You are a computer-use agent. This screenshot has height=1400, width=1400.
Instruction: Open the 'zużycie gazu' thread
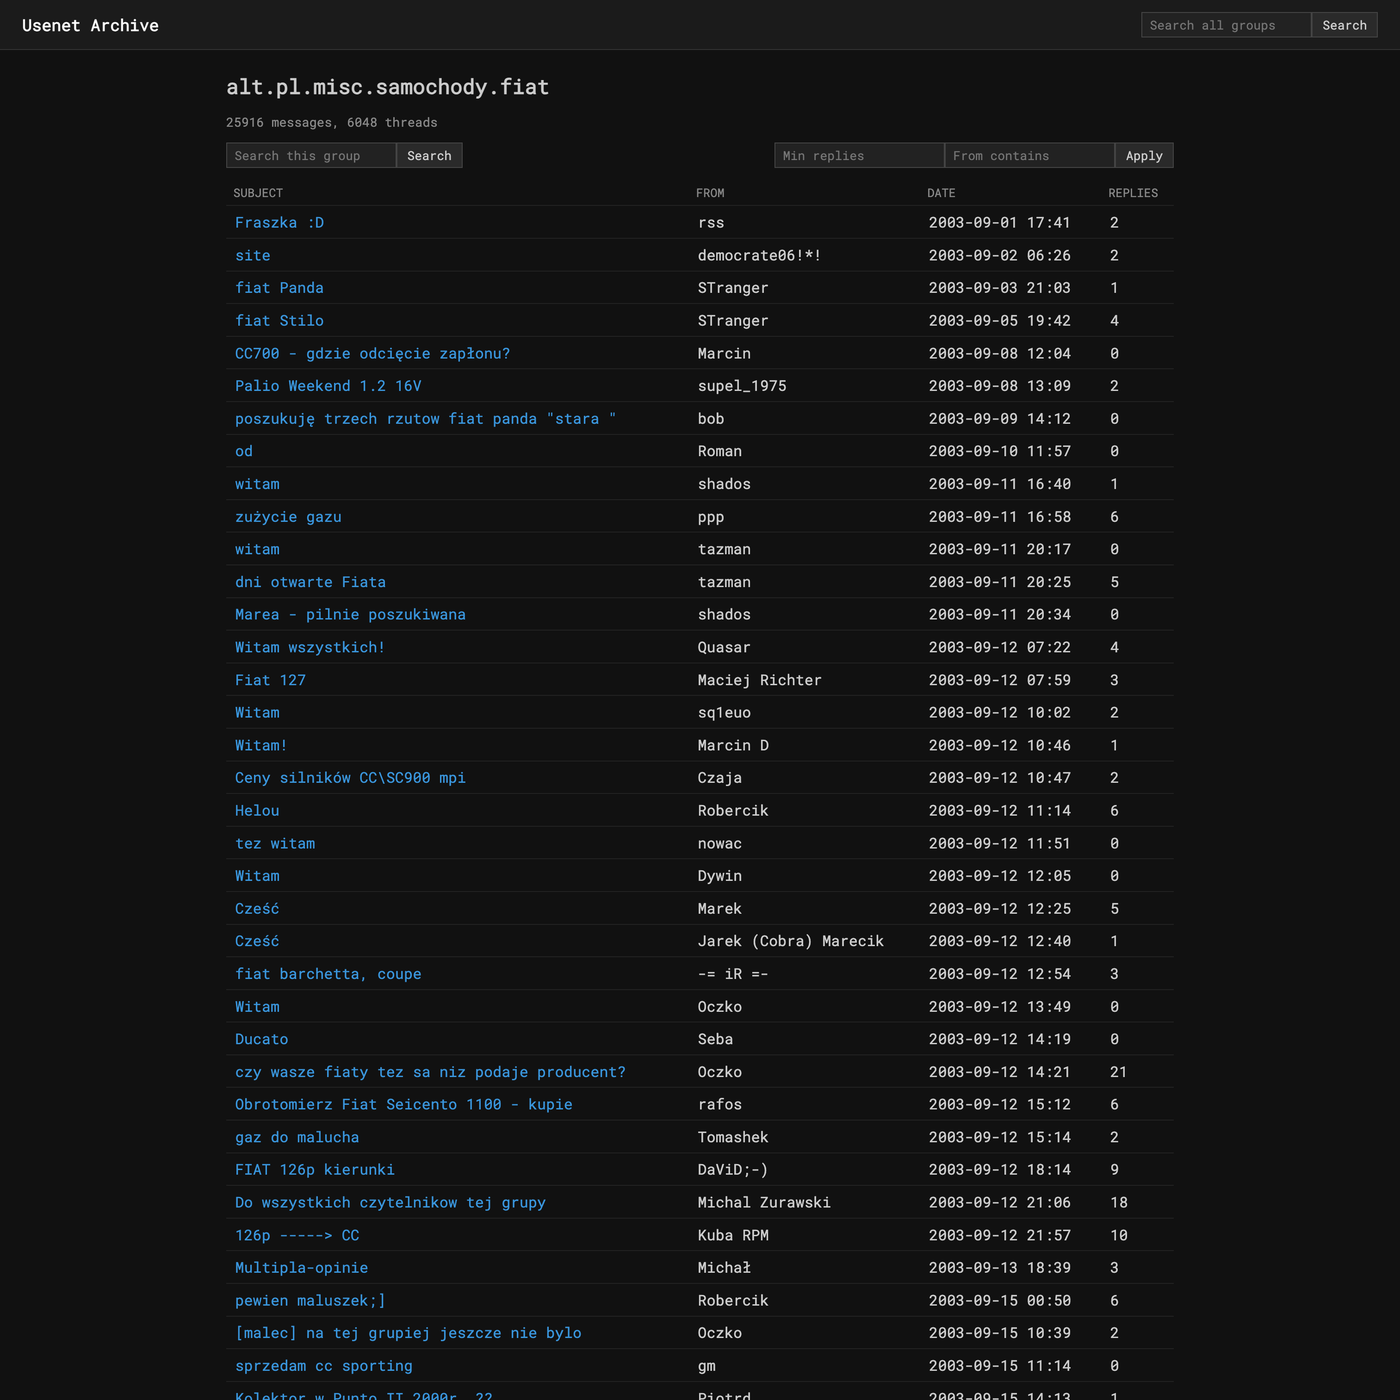pyautogui.click(x=288, y=517)
